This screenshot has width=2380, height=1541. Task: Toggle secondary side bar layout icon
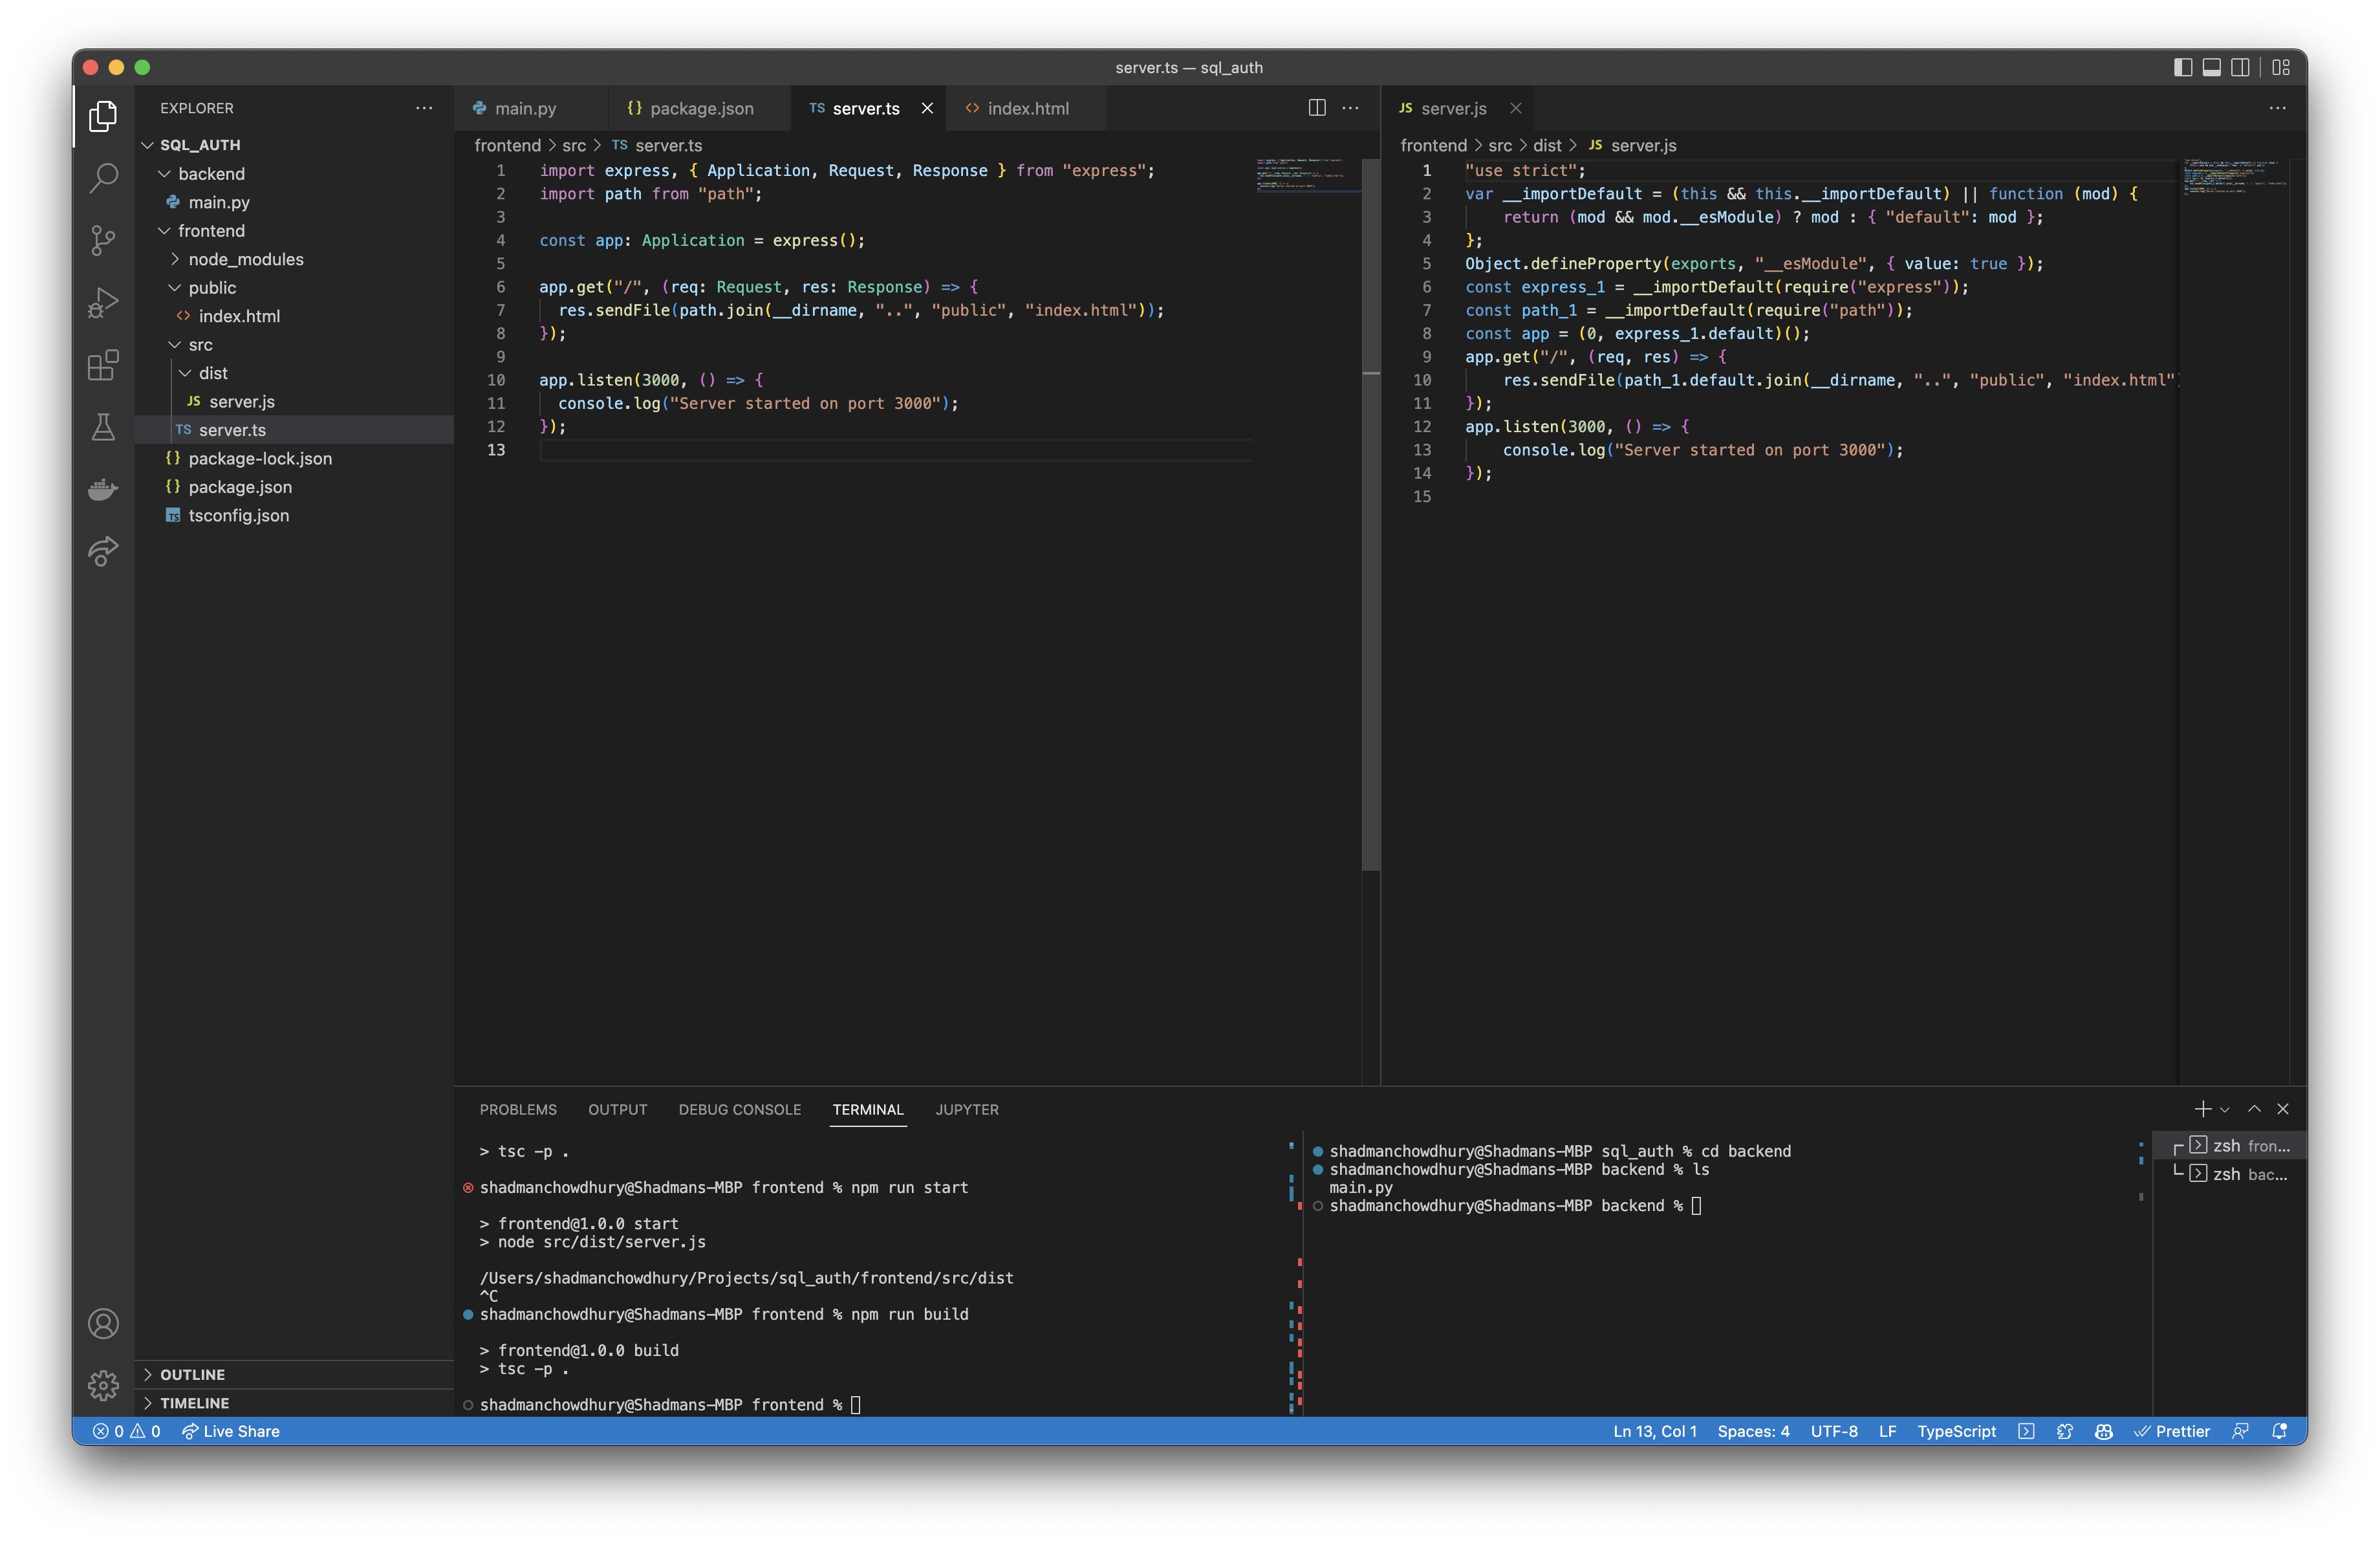click(2240, 67)
